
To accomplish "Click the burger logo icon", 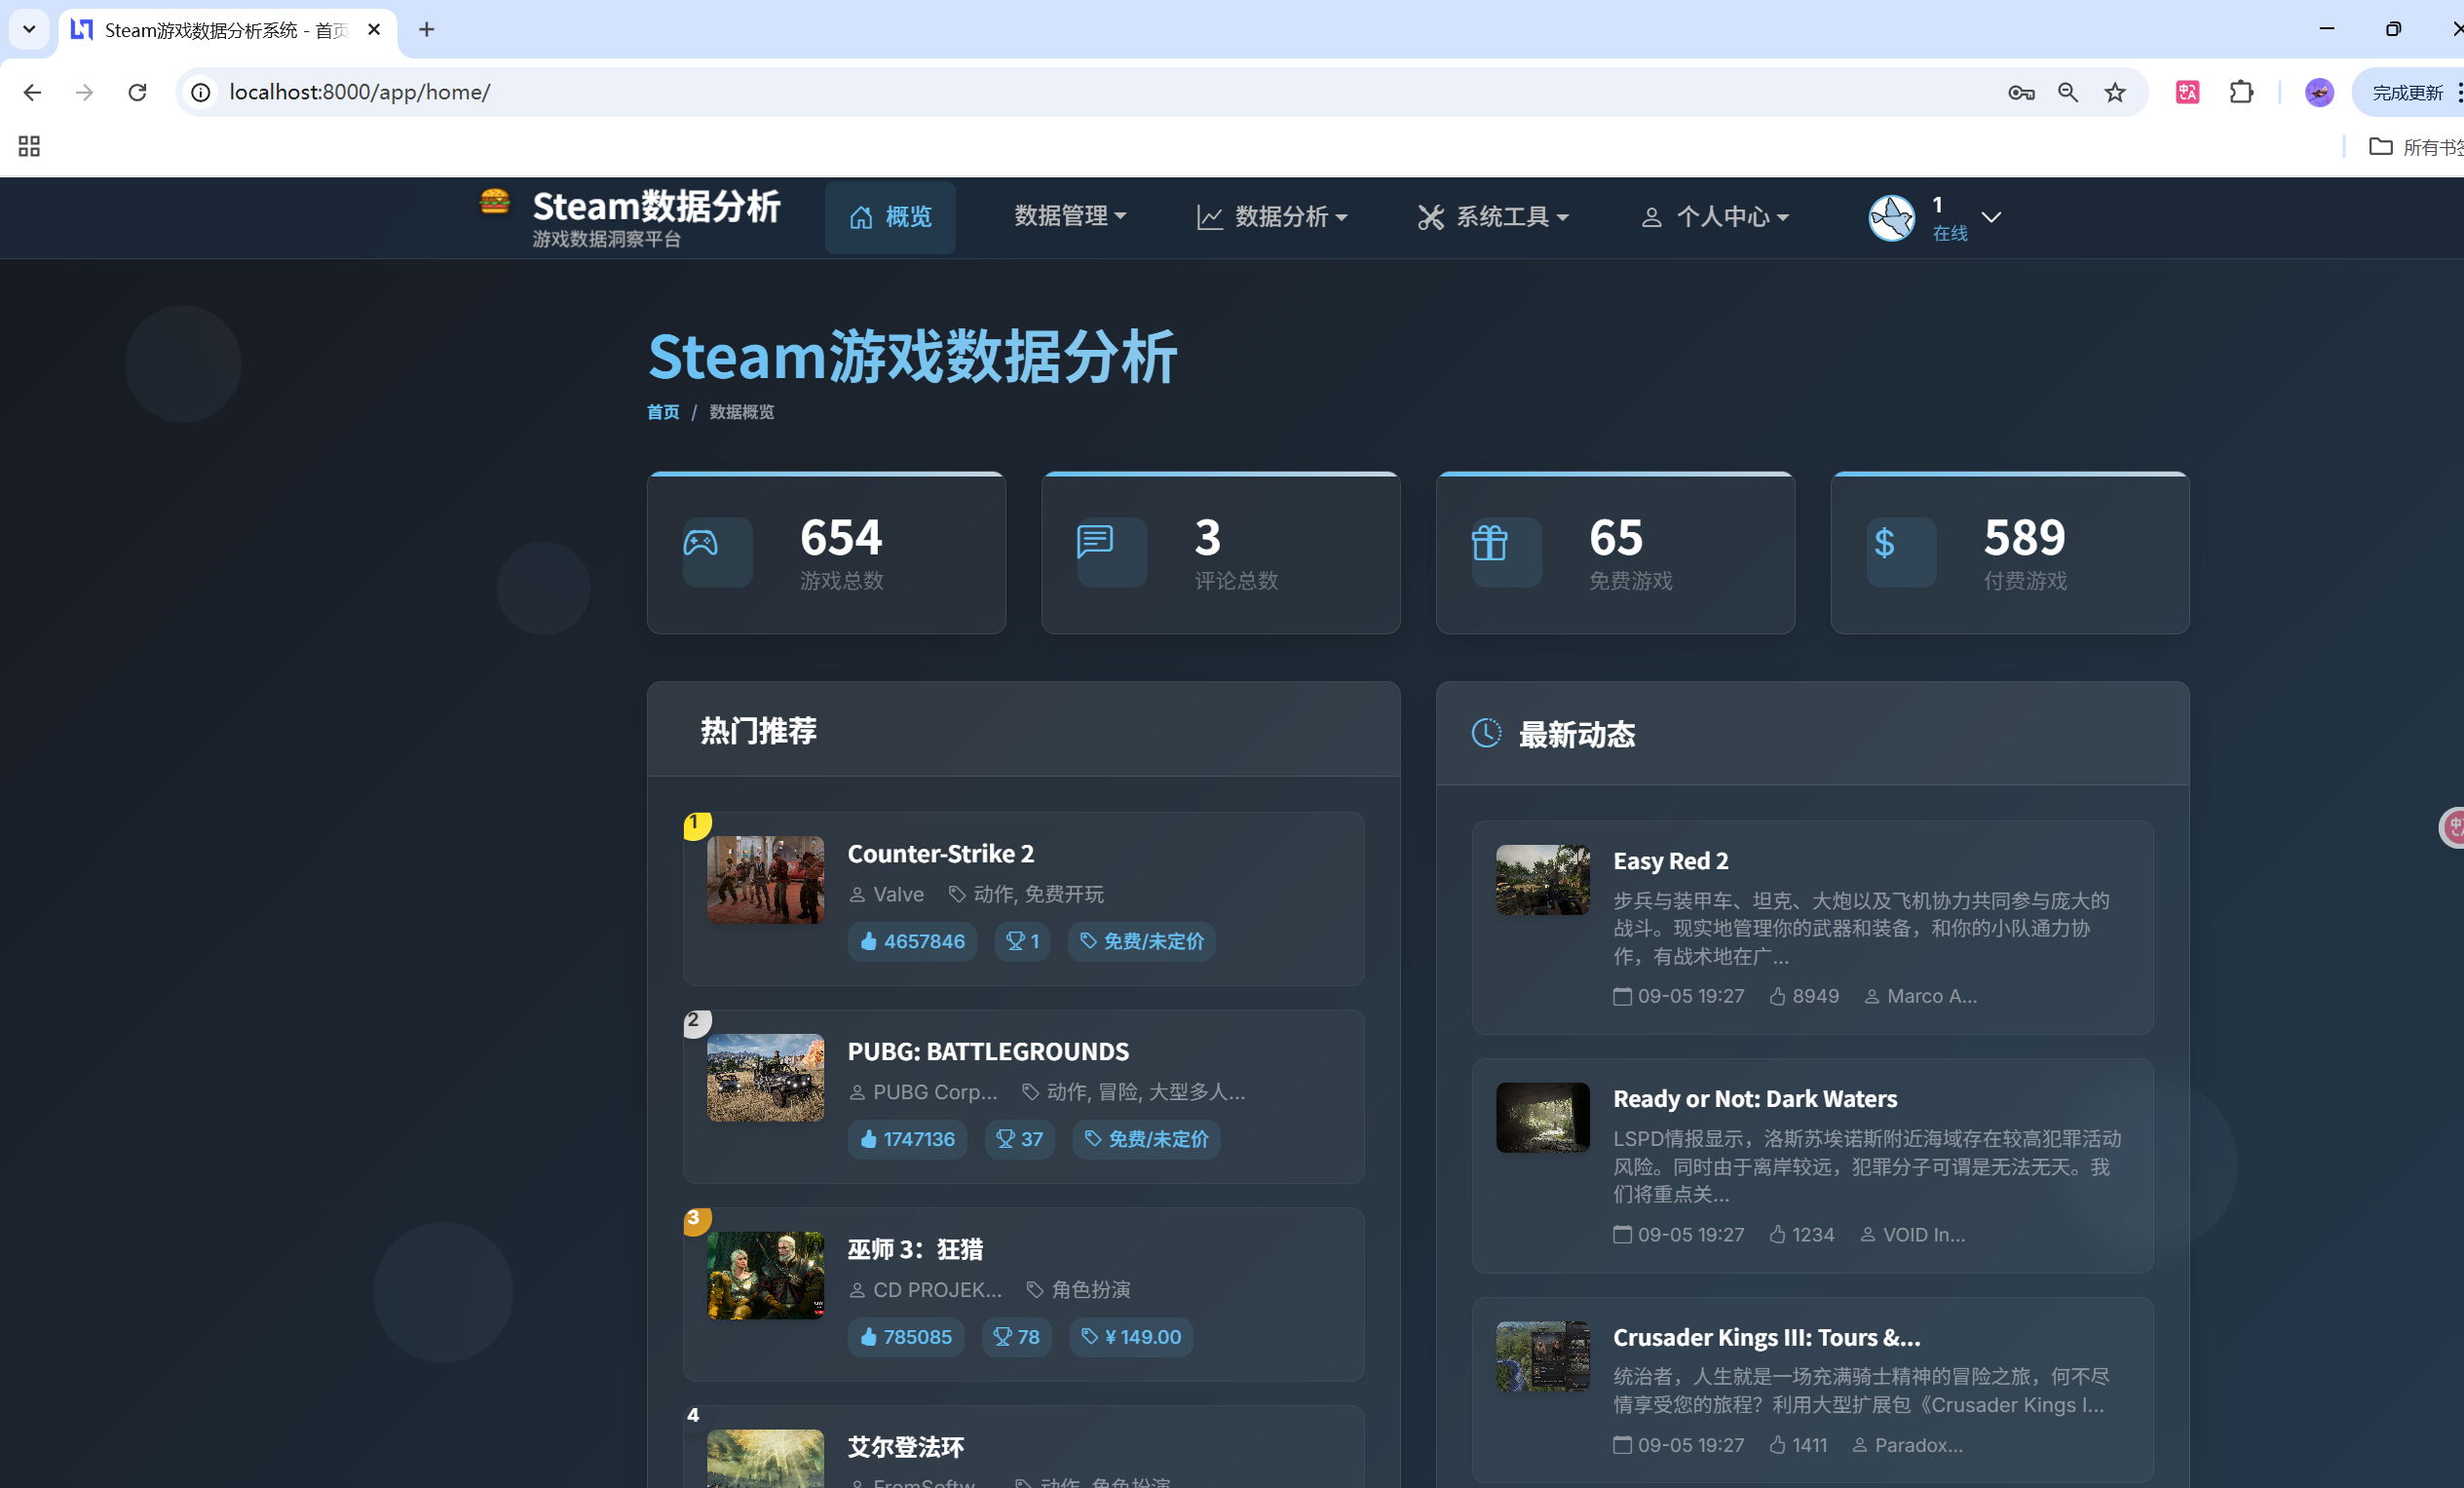I will pyautogui.click(x=494, y=202).
